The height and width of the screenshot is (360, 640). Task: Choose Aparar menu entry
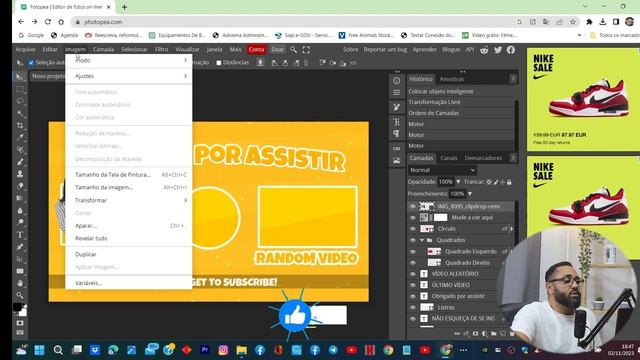click(x=129, y=226)
